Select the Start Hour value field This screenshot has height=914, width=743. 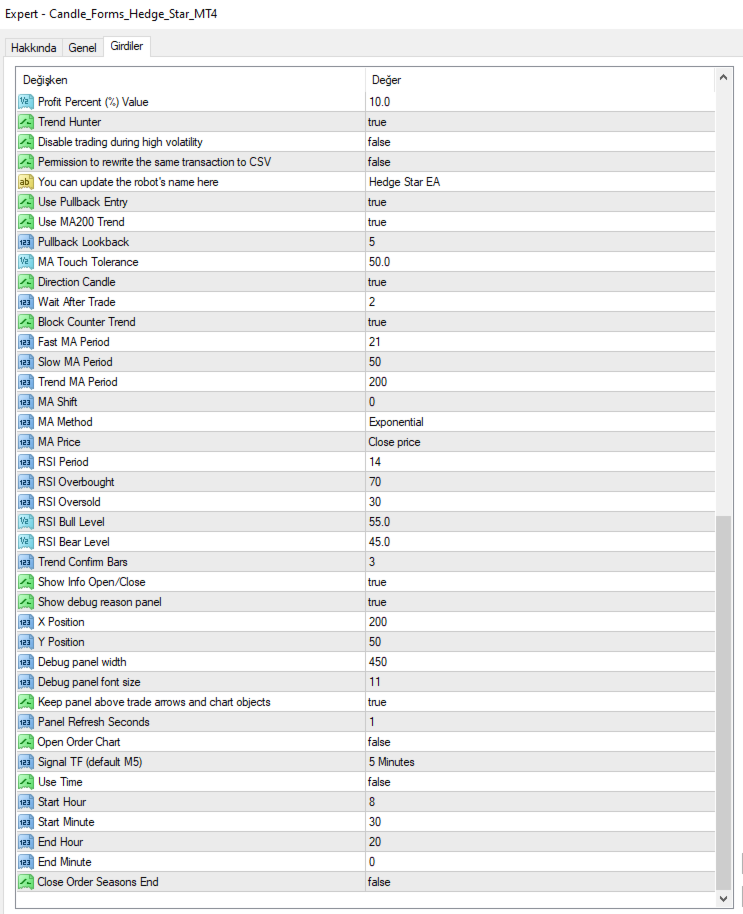pyautogui.click(x=540, y=802)
